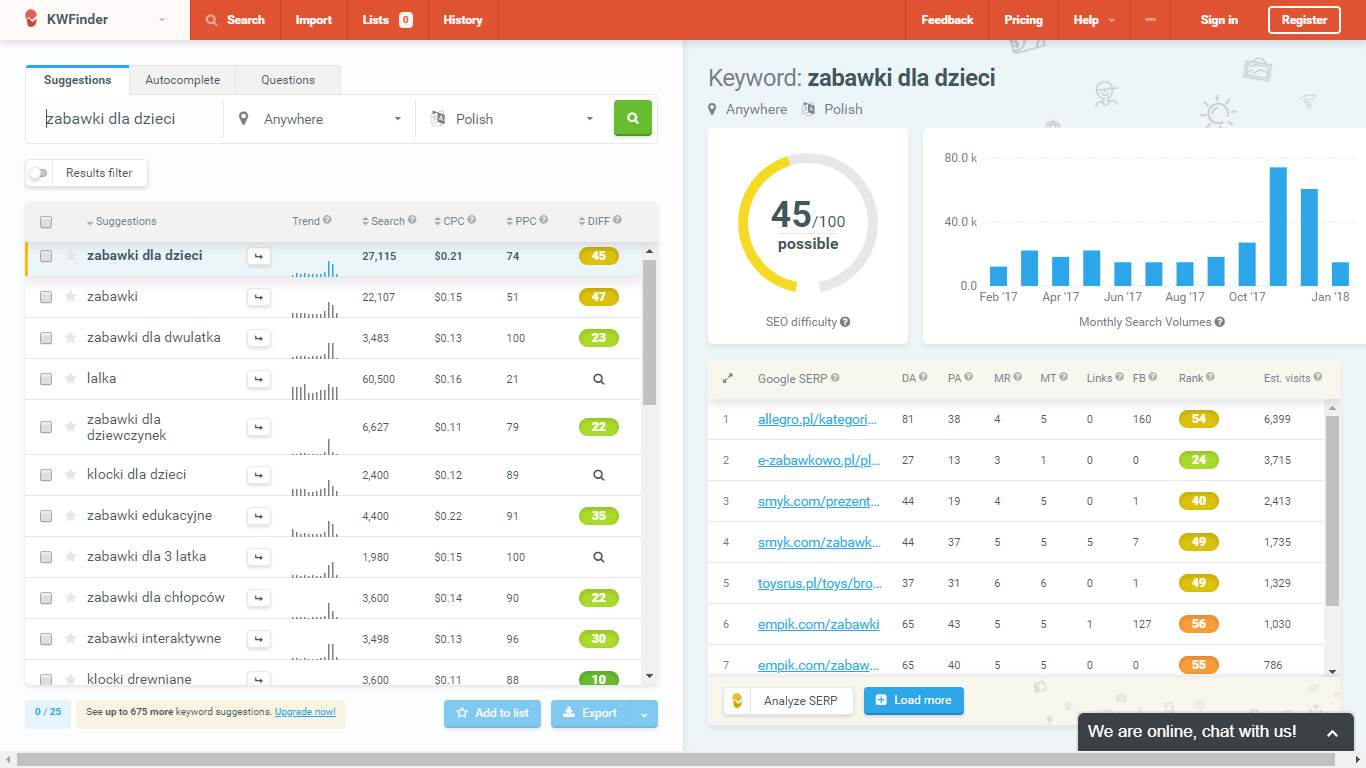Open the Export options dropdown arrow
Viewport: 1366px width, 768px height.
coord(645,713)
